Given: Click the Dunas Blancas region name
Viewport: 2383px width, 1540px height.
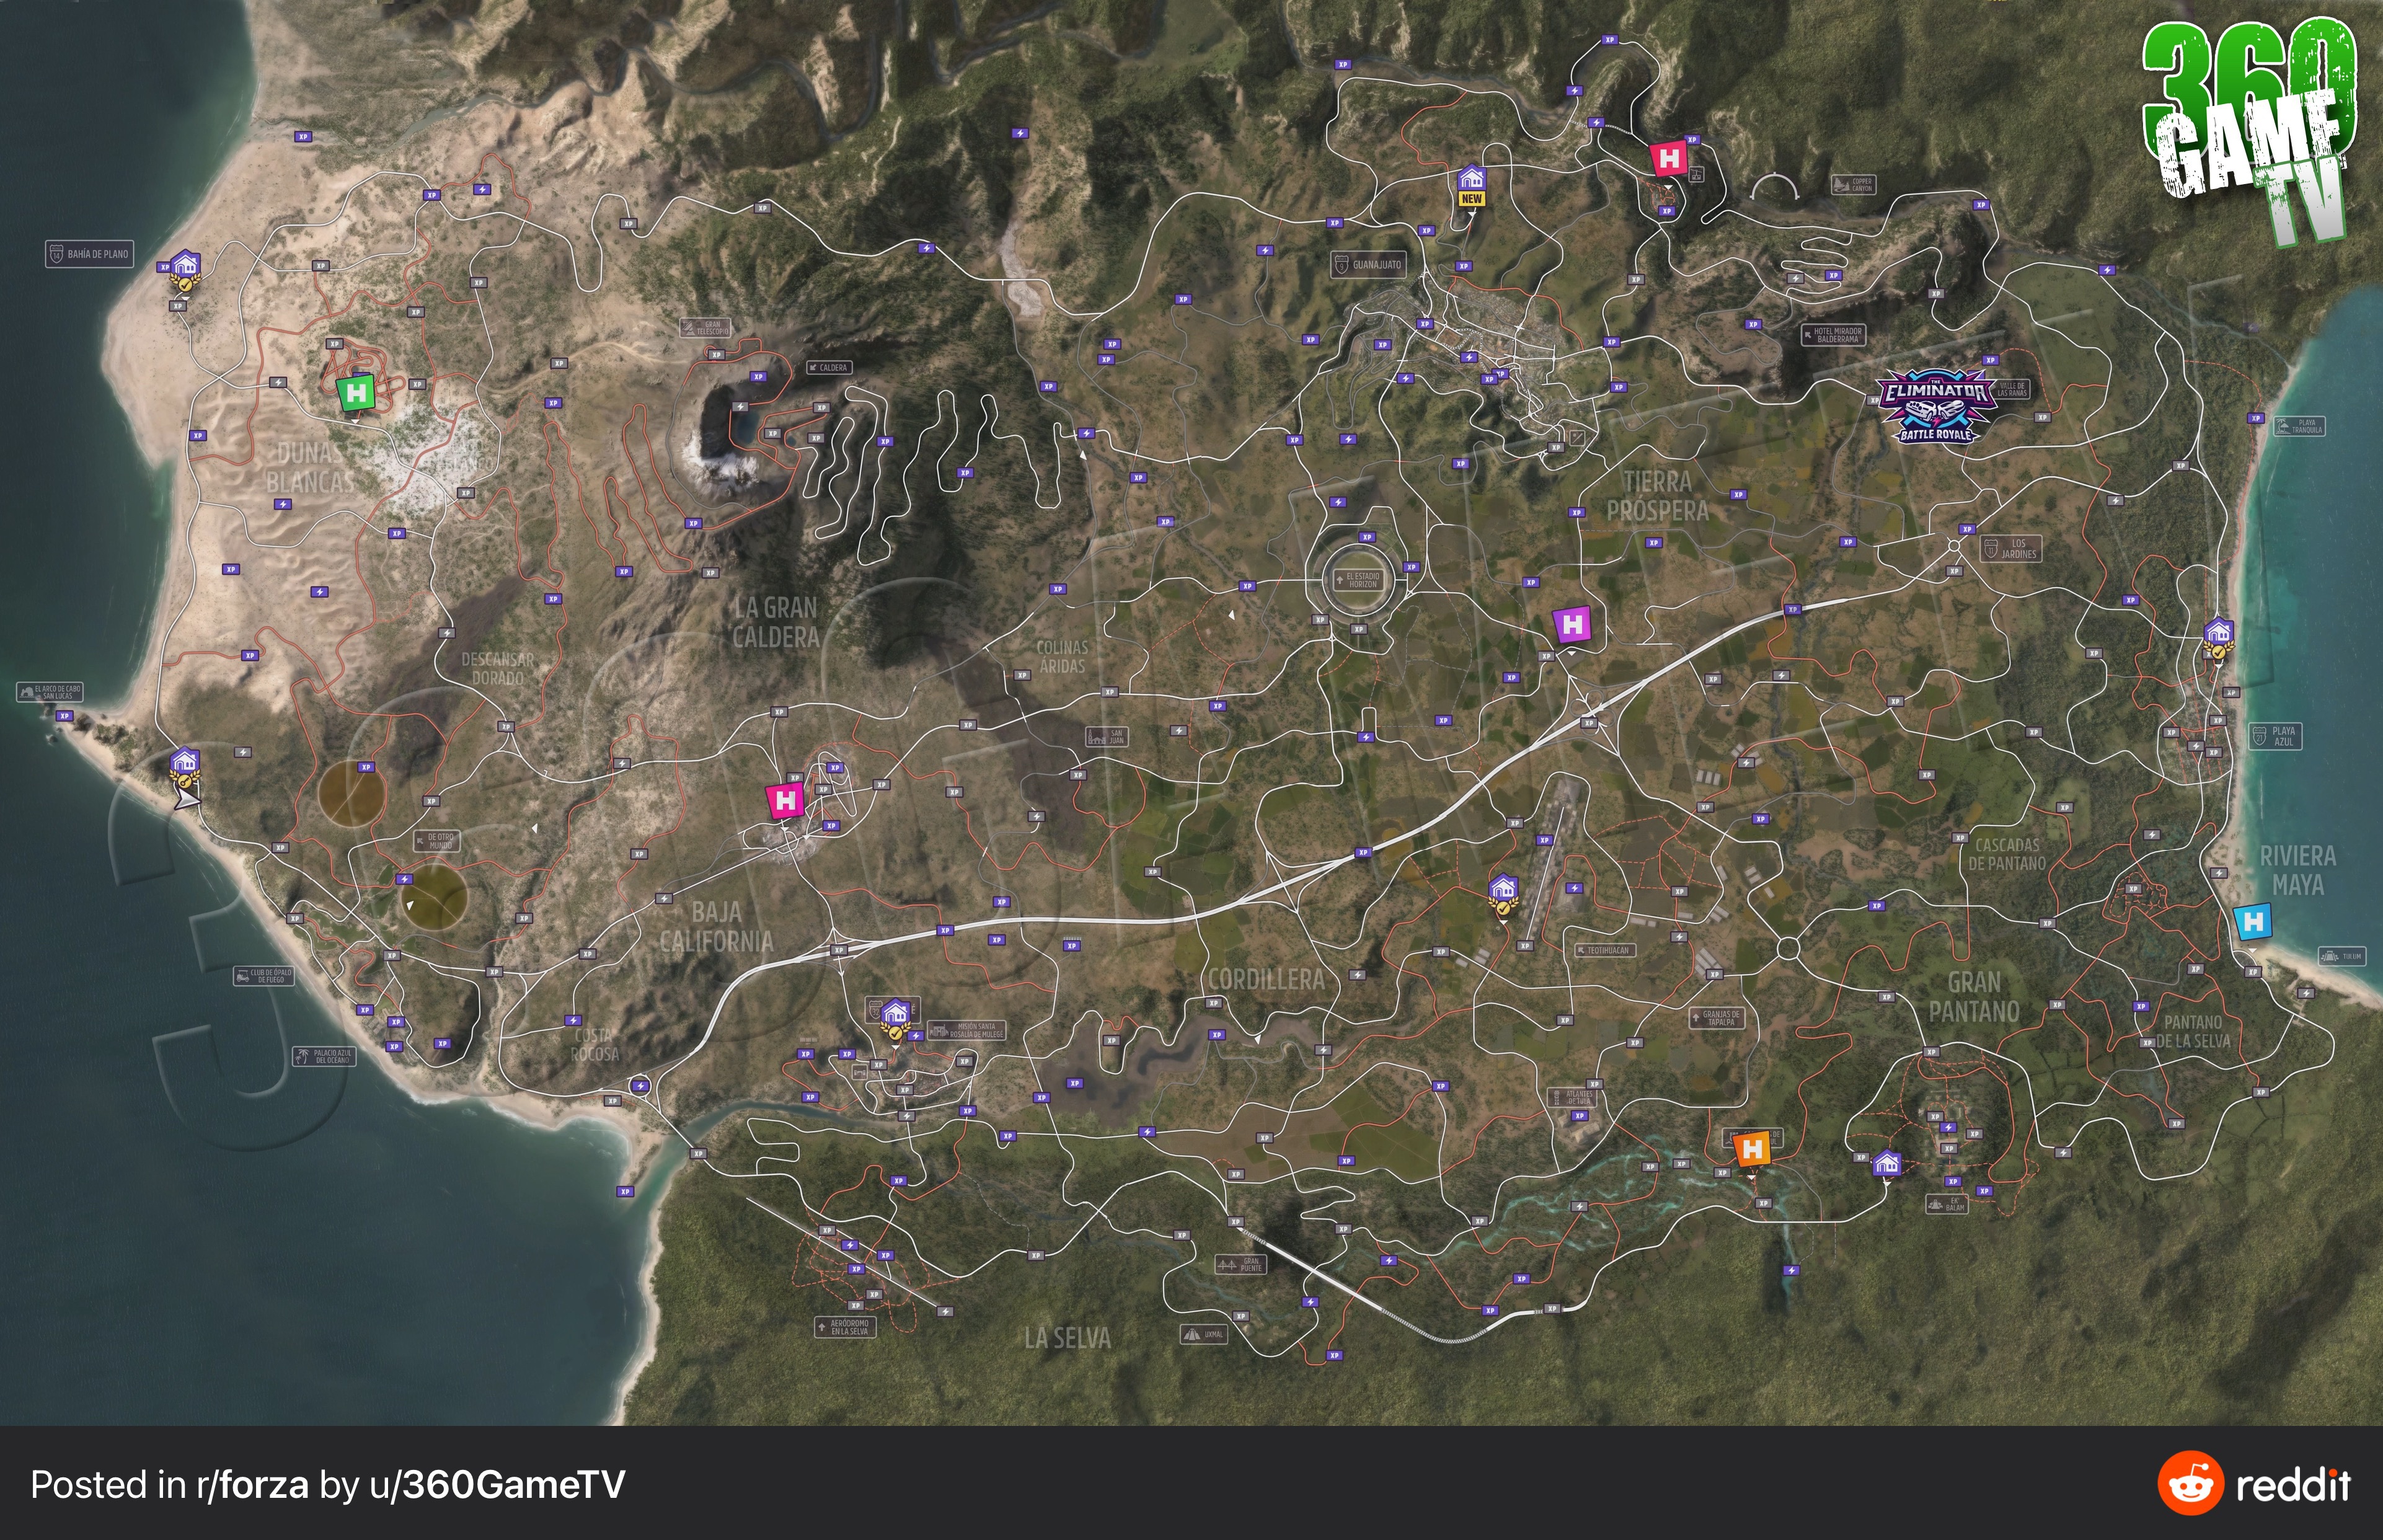Looking at the screenshot, I should [310, 468].
